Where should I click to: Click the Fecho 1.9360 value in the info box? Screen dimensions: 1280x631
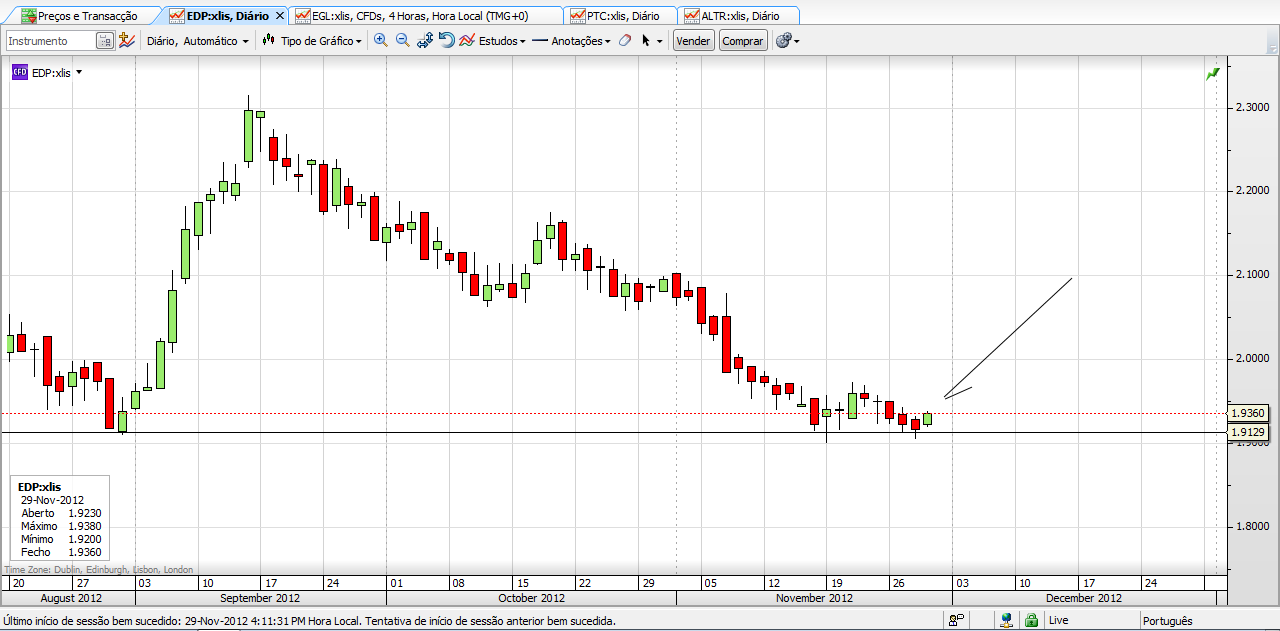coord(84,552)
